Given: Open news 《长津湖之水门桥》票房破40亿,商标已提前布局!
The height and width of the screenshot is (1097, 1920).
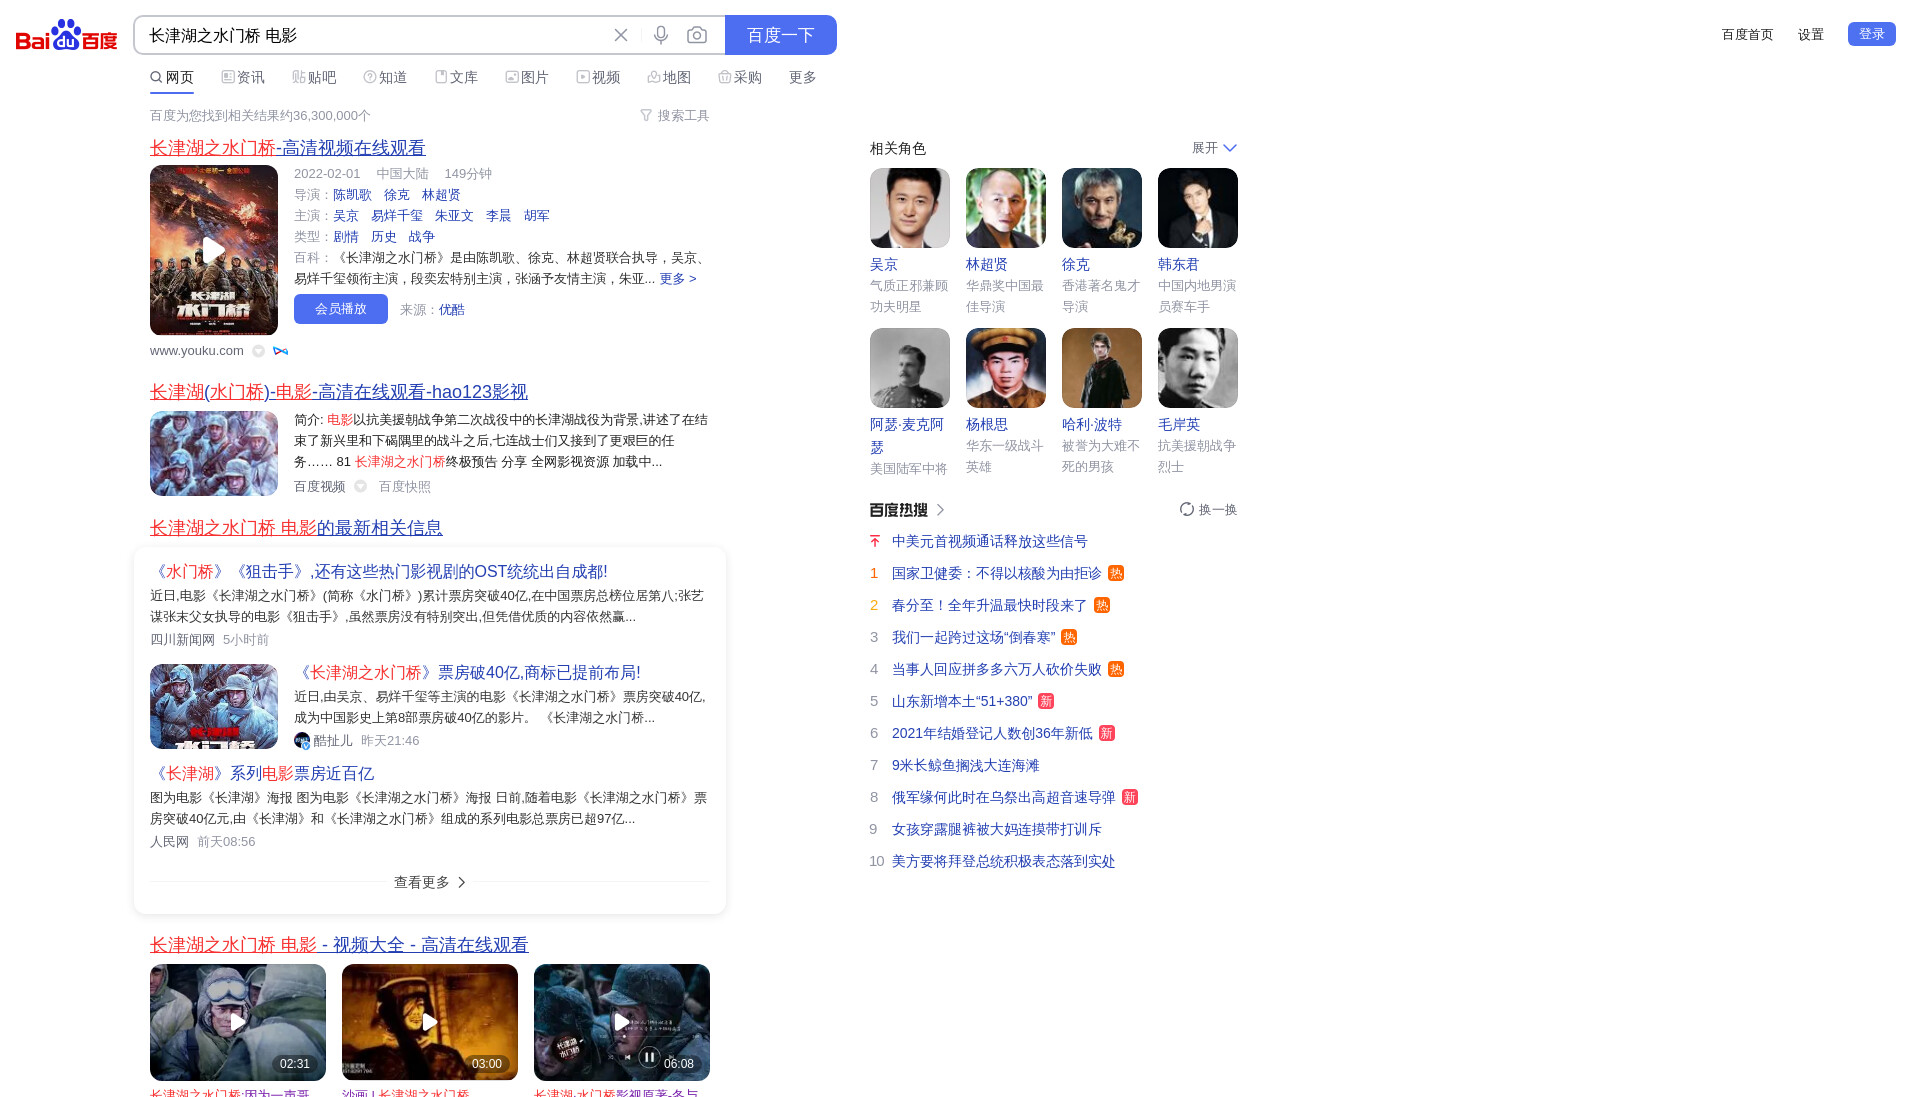Looking at the screenshot, I should 467,673.
